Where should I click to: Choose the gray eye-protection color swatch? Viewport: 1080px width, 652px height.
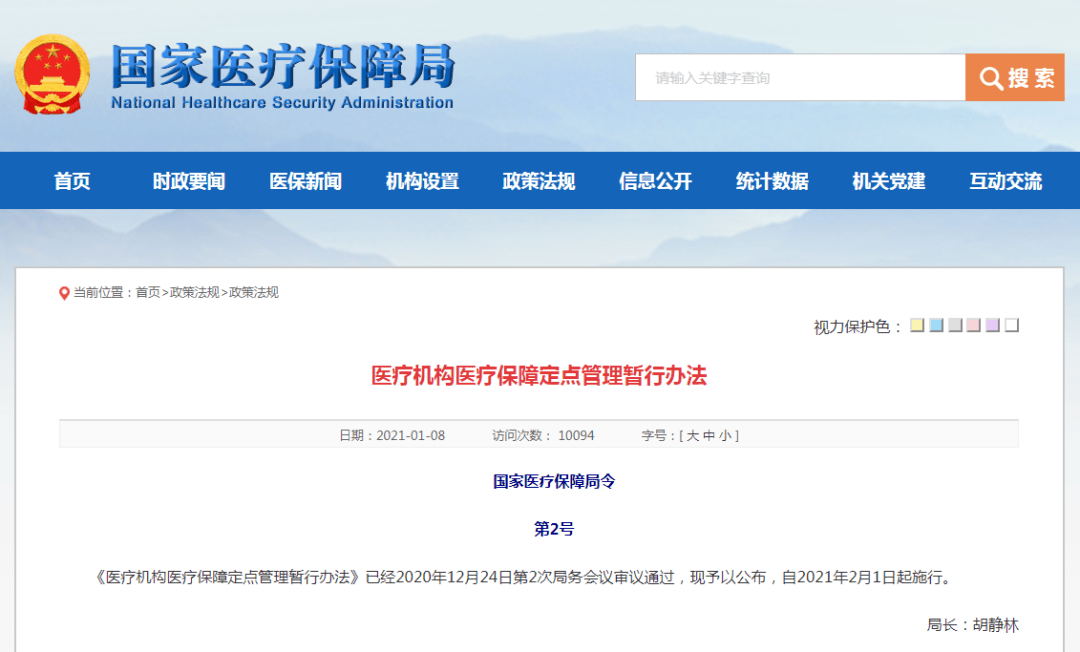click(955, 325)
